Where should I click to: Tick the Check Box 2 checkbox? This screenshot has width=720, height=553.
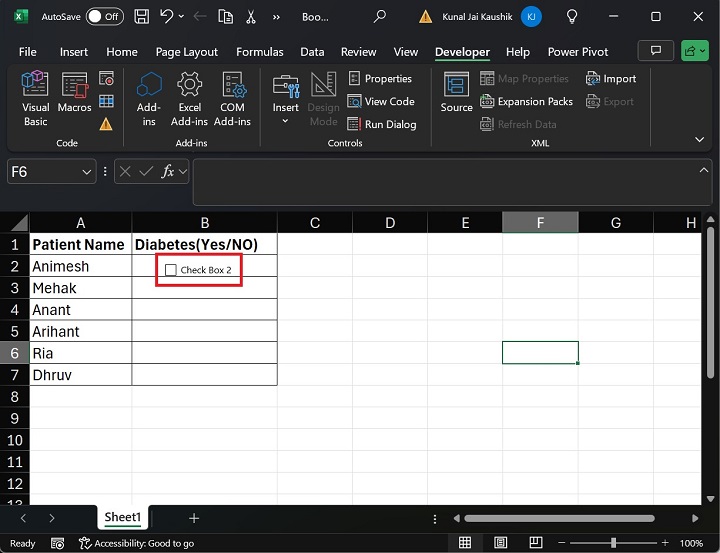point(171,270)
